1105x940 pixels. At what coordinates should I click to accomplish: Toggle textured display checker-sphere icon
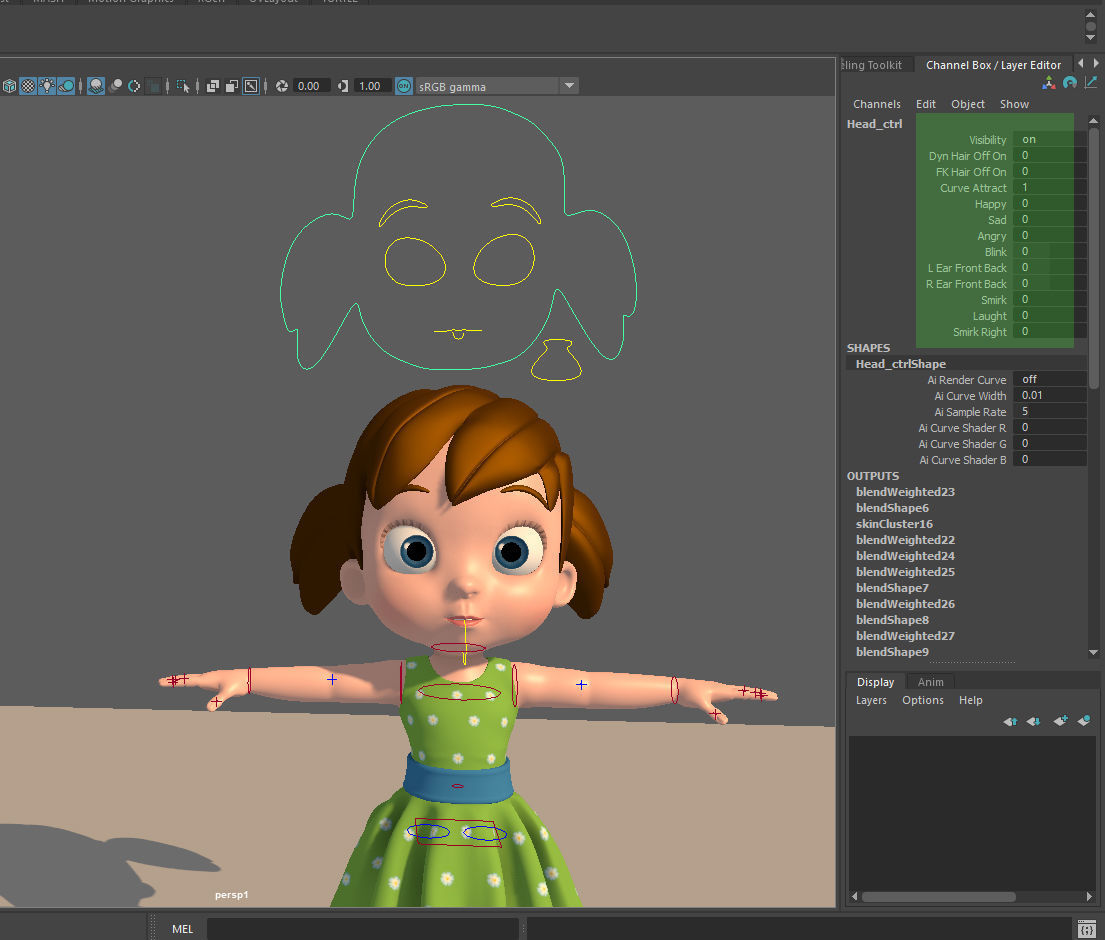pos(27,86)
